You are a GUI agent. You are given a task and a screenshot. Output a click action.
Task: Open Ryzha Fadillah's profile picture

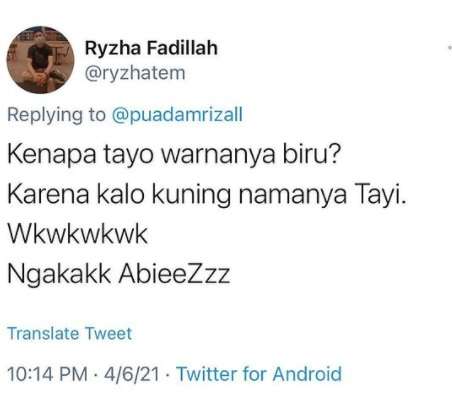click(x=41, y=60)
